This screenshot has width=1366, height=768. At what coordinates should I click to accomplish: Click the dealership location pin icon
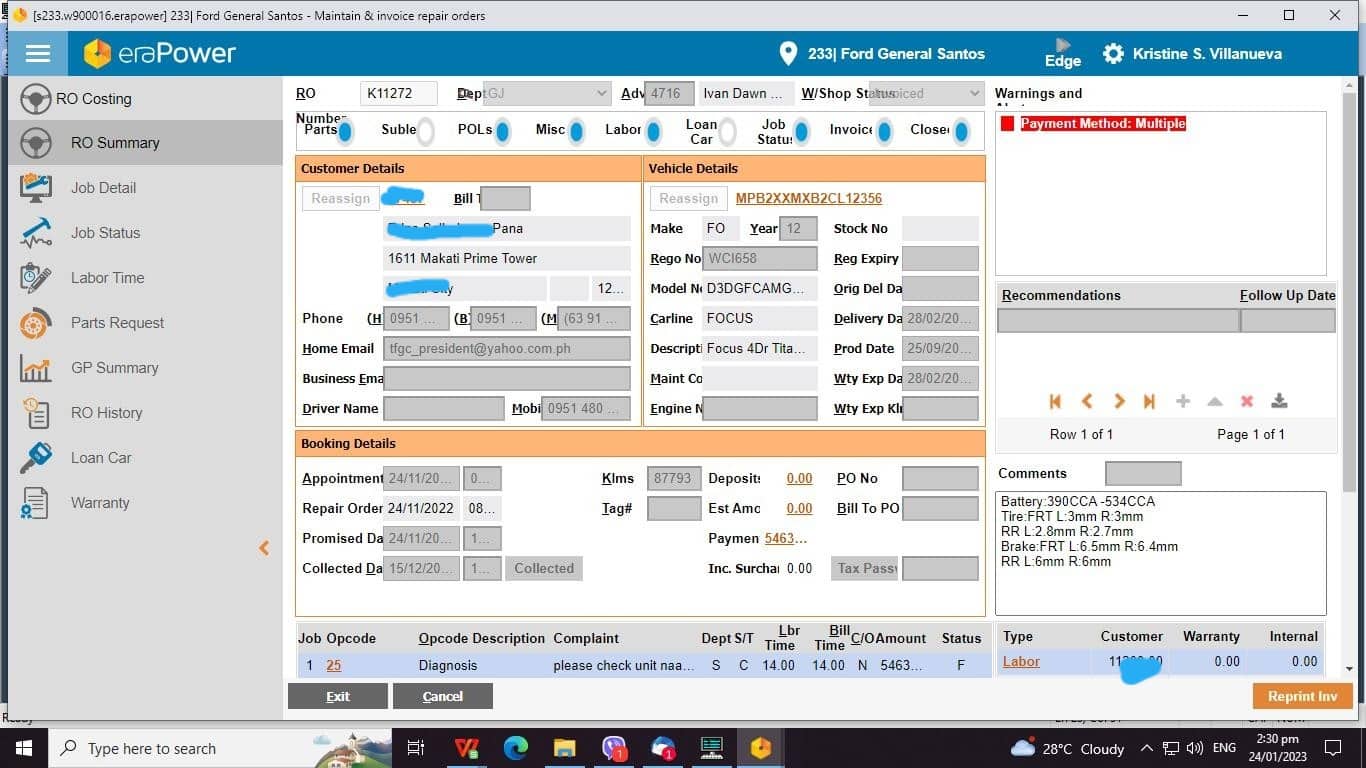[x=788, y=54]
